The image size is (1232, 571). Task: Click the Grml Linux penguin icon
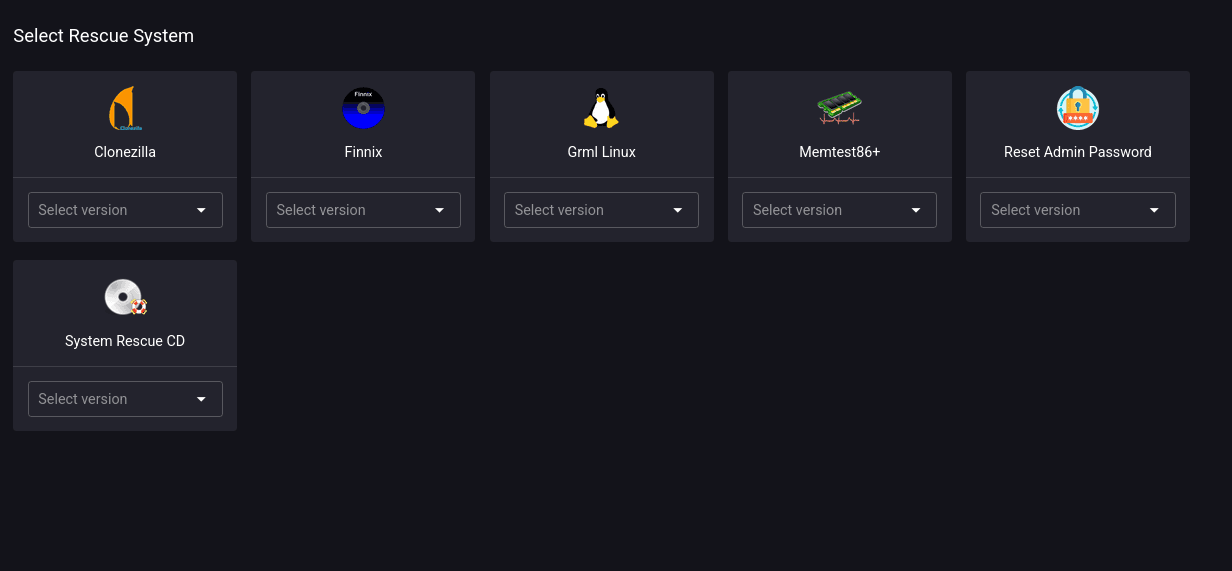click(x=601, y=109)
